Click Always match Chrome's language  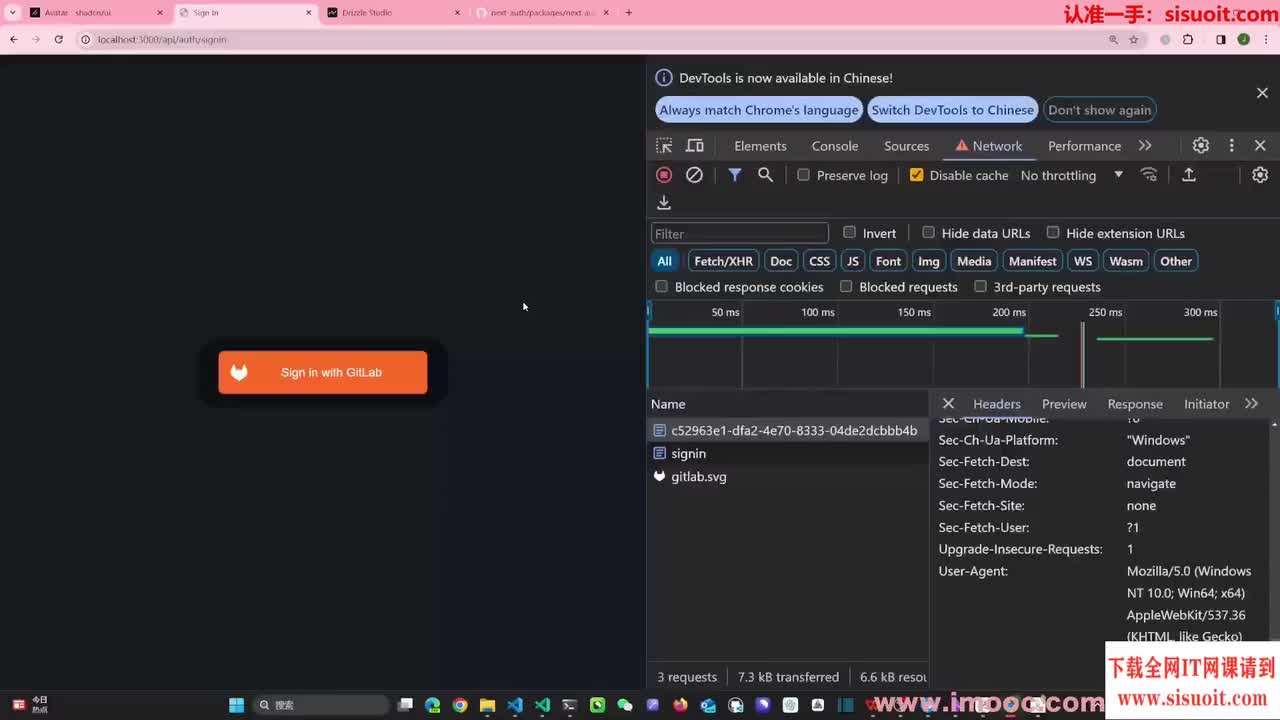click(x=759, y=110)
